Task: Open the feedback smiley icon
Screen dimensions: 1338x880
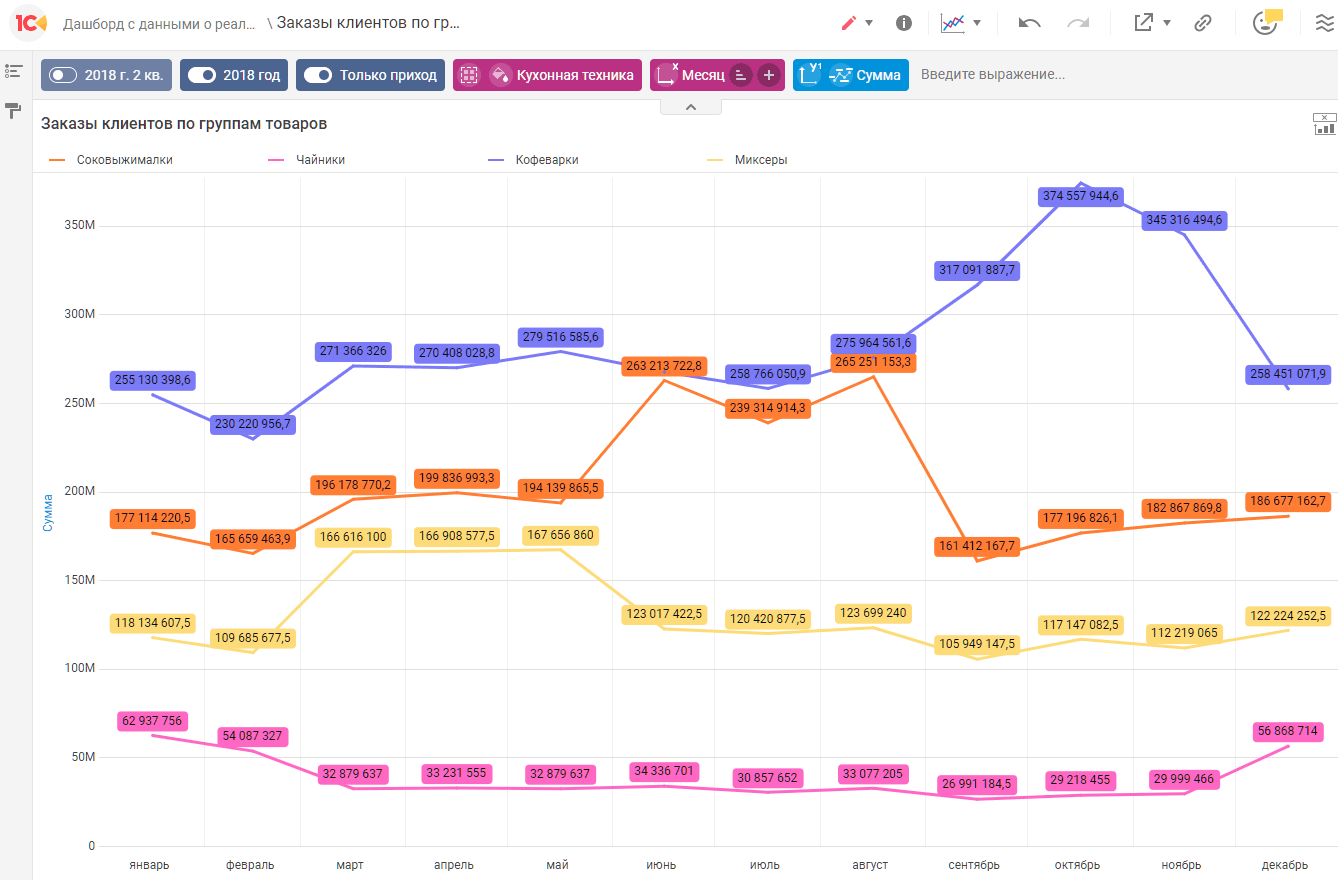Action: 1266,22
